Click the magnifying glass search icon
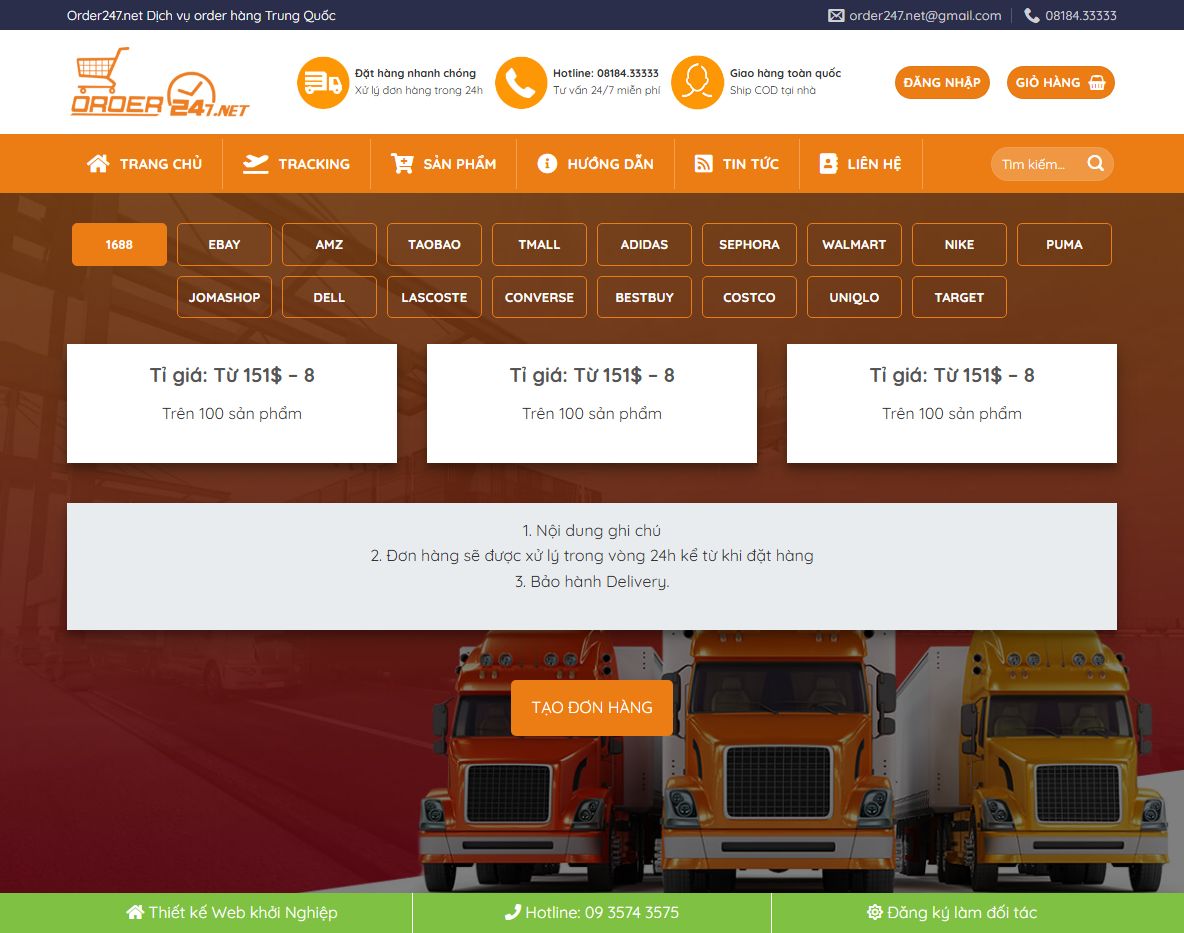Viewport: 1184px width, 933px height. point(1096,163)
